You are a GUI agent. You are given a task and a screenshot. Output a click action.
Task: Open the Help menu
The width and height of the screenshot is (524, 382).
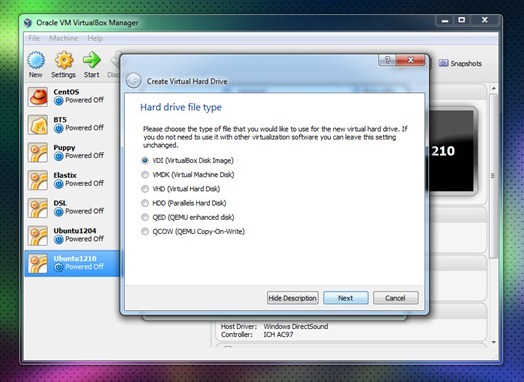click(x=95, y=38)
